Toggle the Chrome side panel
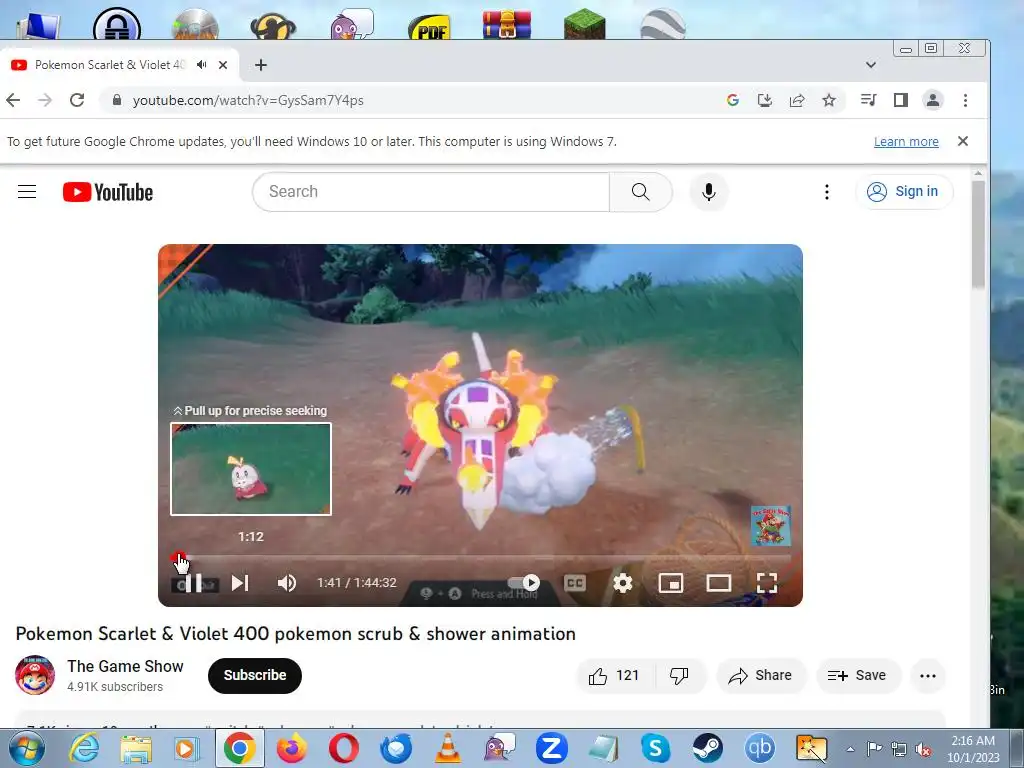The width and height of the screenshot is (1024, 768). coord(901,100)
